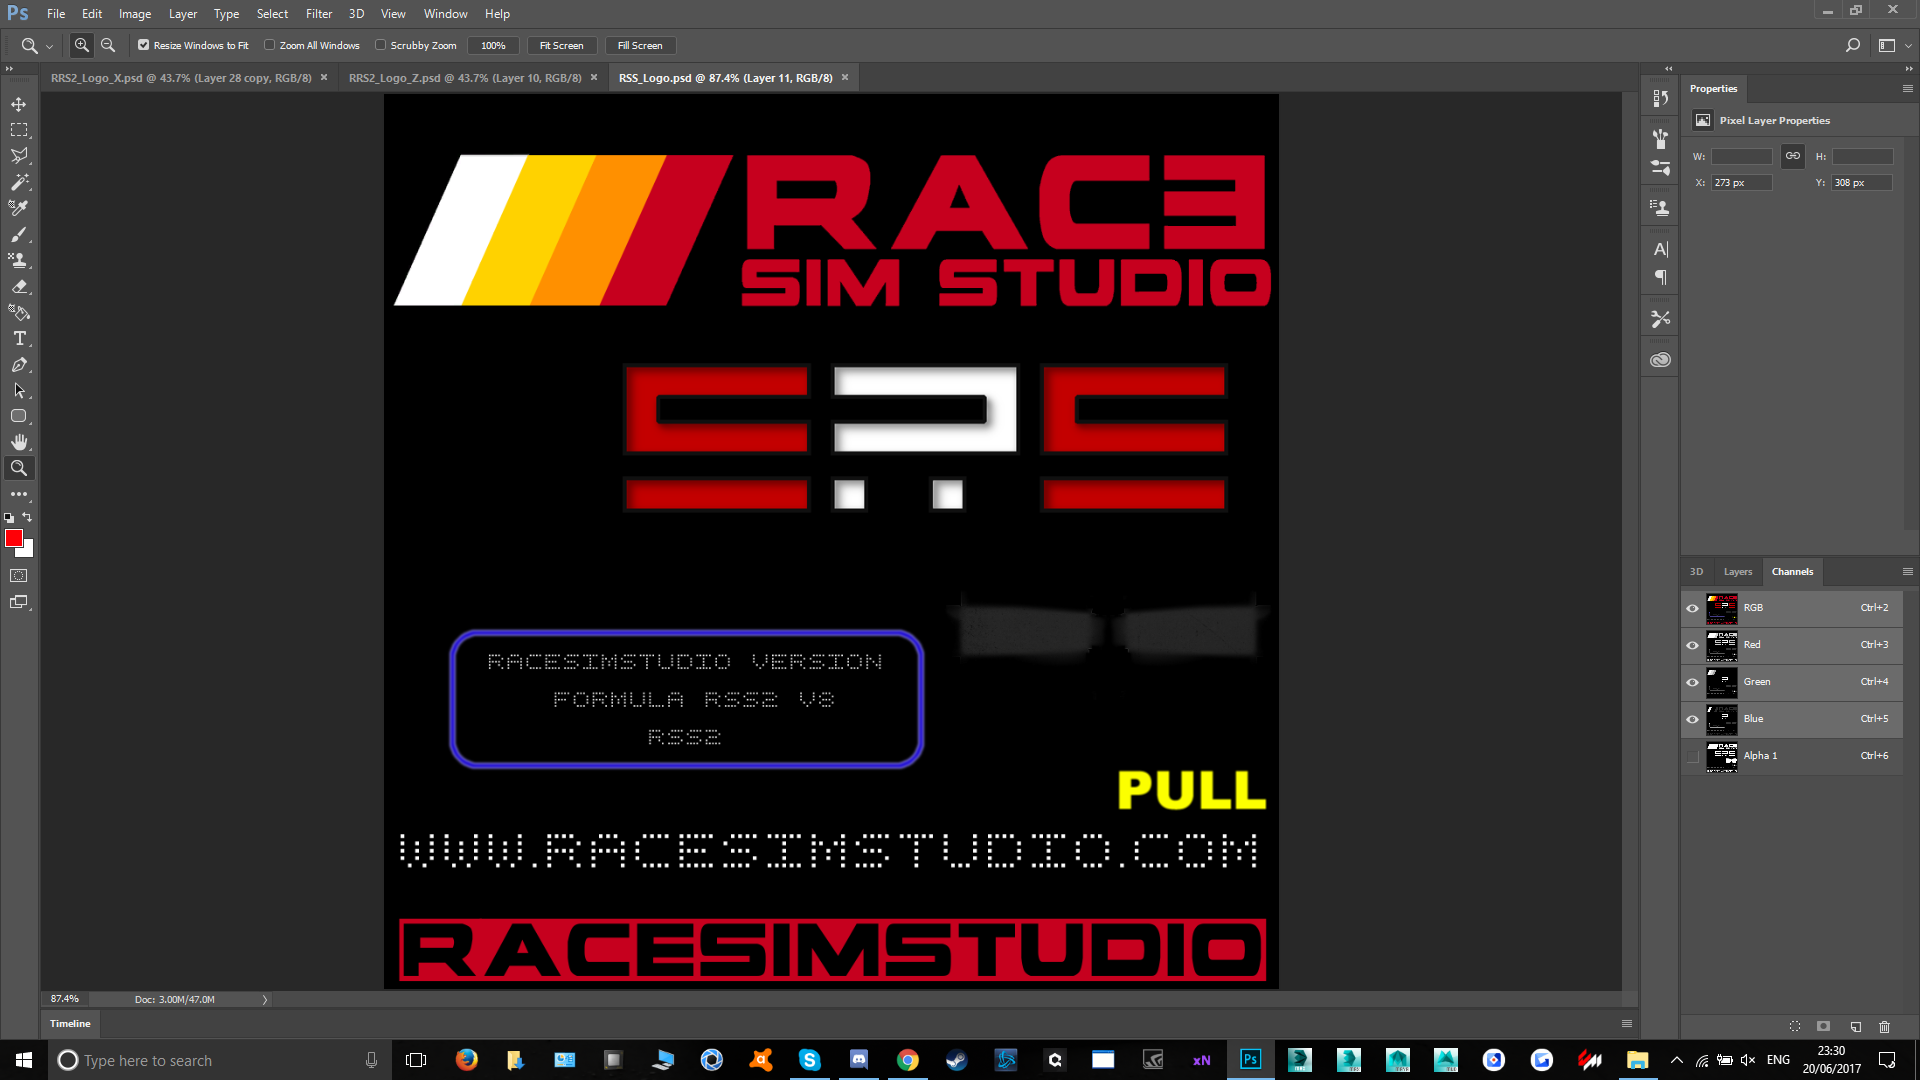Collapse right panels double-arrow

click(x=1909, y=69)
